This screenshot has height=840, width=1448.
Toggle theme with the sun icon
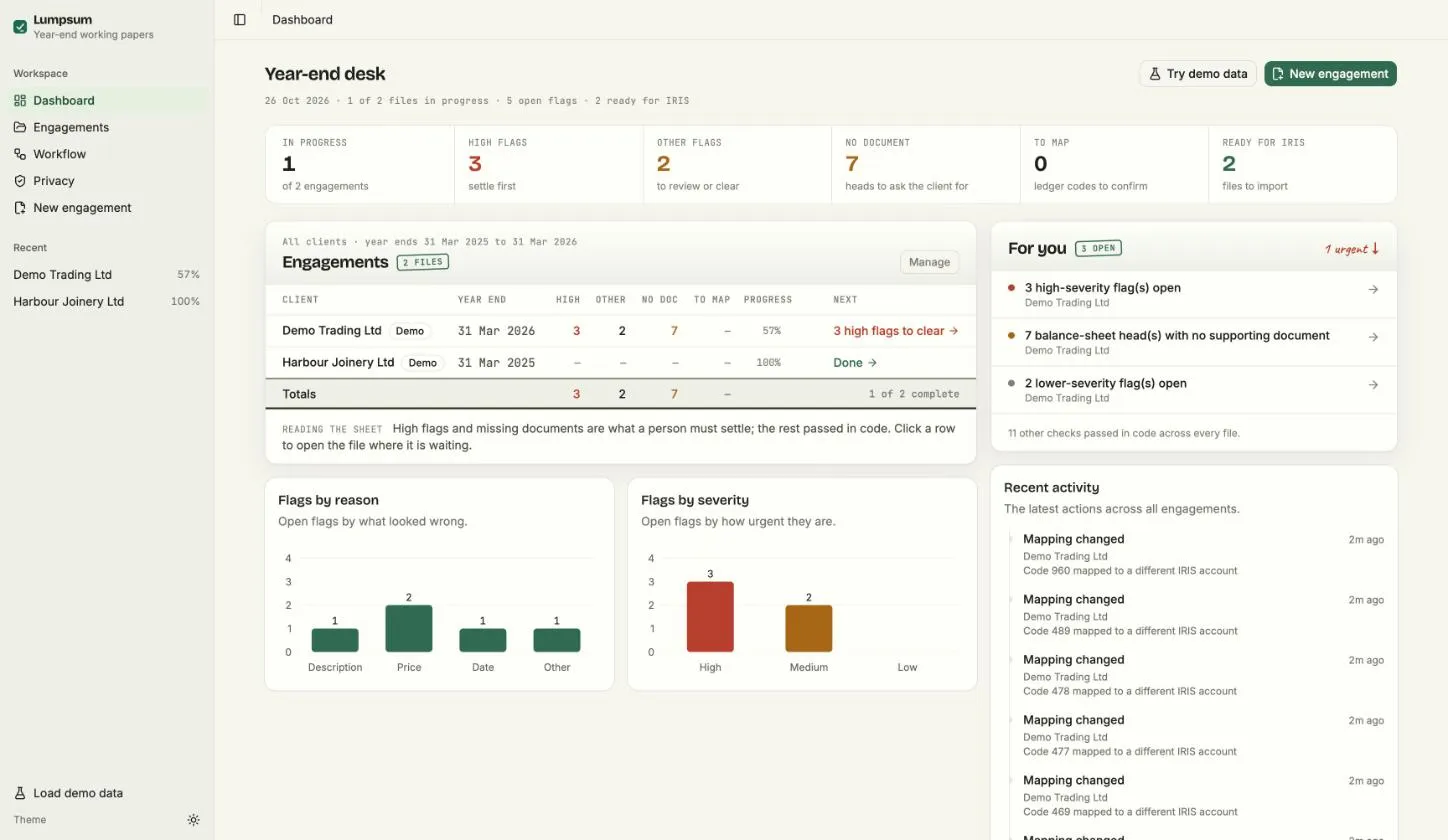(x=194, y=820)
